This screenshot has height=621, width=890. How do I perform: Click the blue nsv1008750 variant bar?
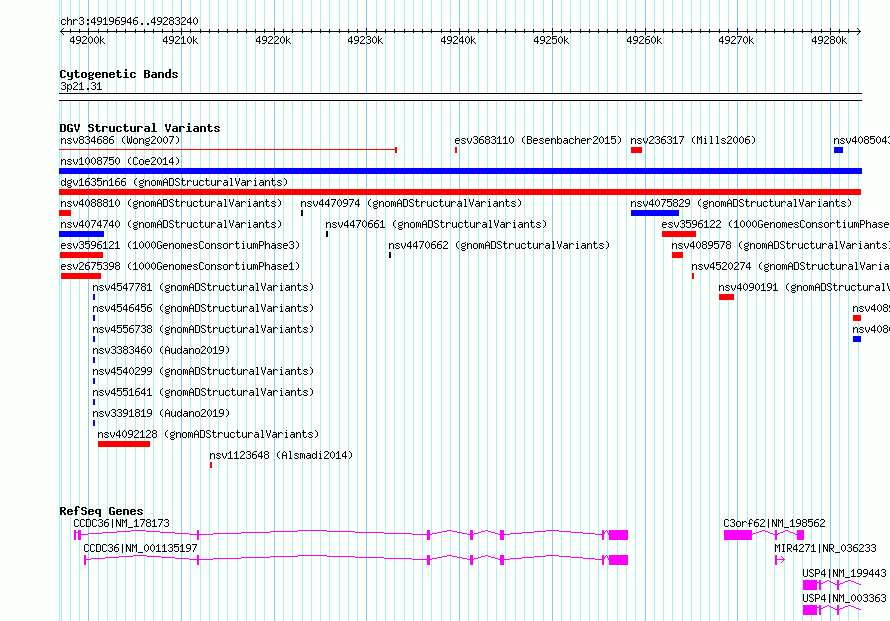(460, 171)
